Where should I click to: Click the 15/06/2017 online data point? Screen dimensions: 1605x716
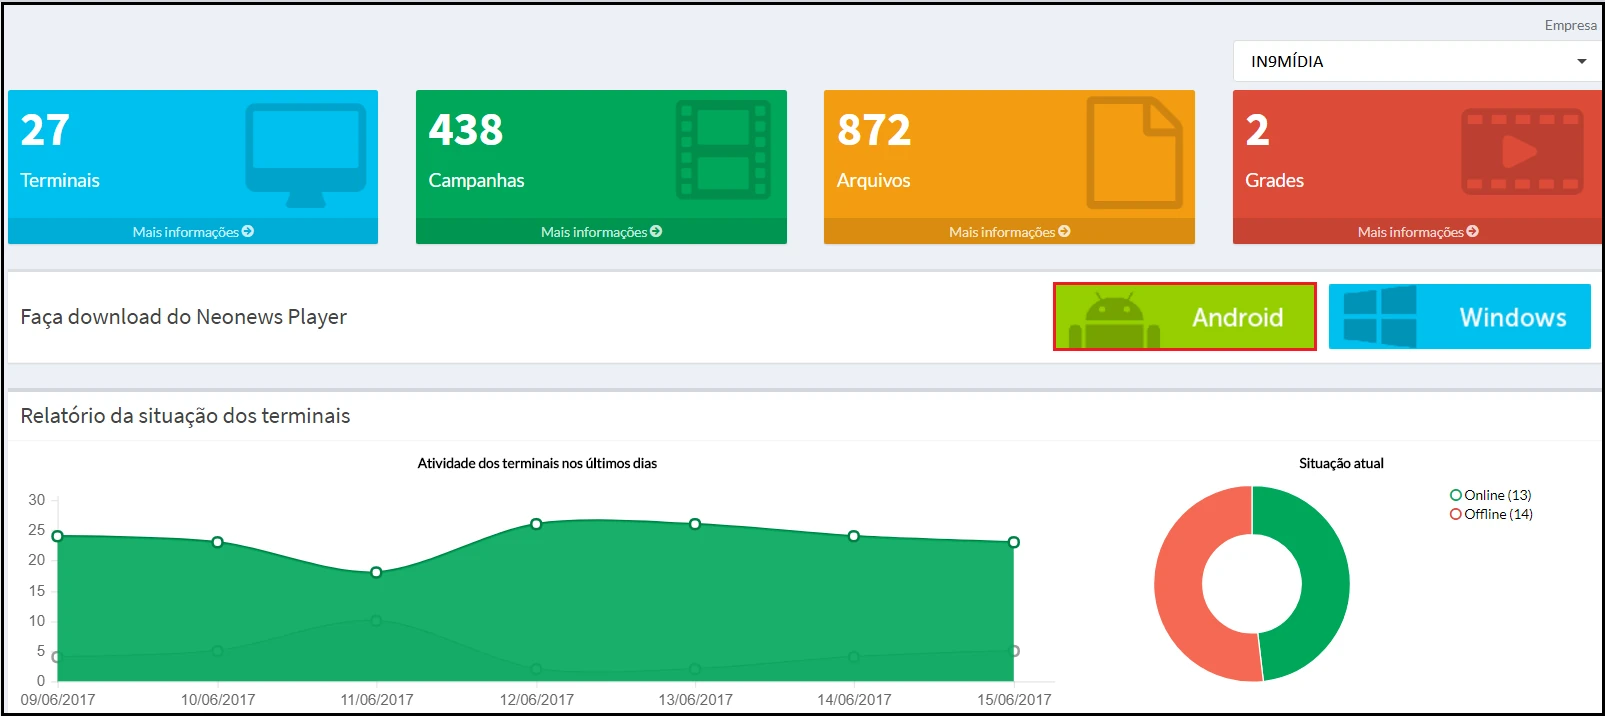(x=1013, y=542)
